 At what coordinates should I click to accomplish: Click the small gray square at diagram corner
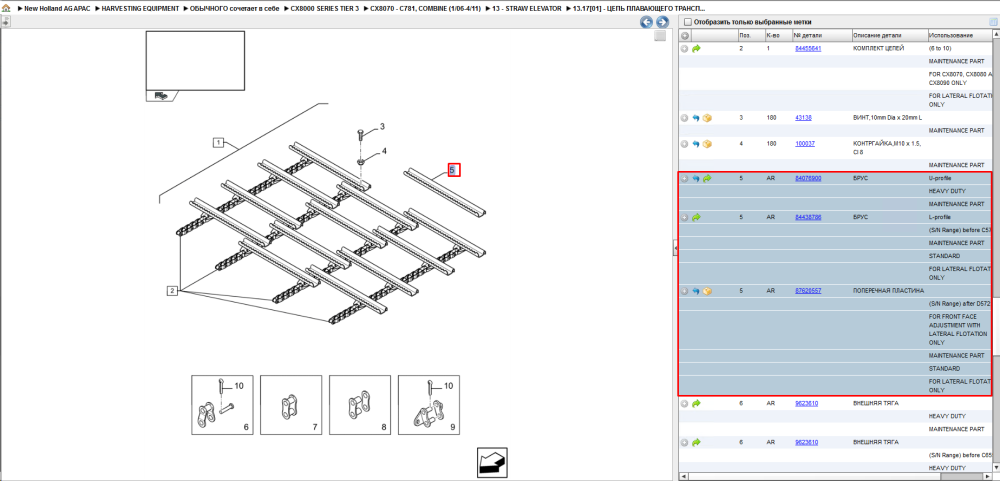[x=660, y=36]
